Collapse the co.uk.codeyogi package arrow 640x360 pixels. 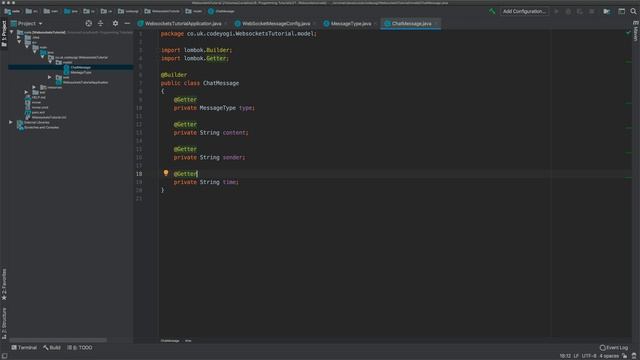tap(42, 57)
